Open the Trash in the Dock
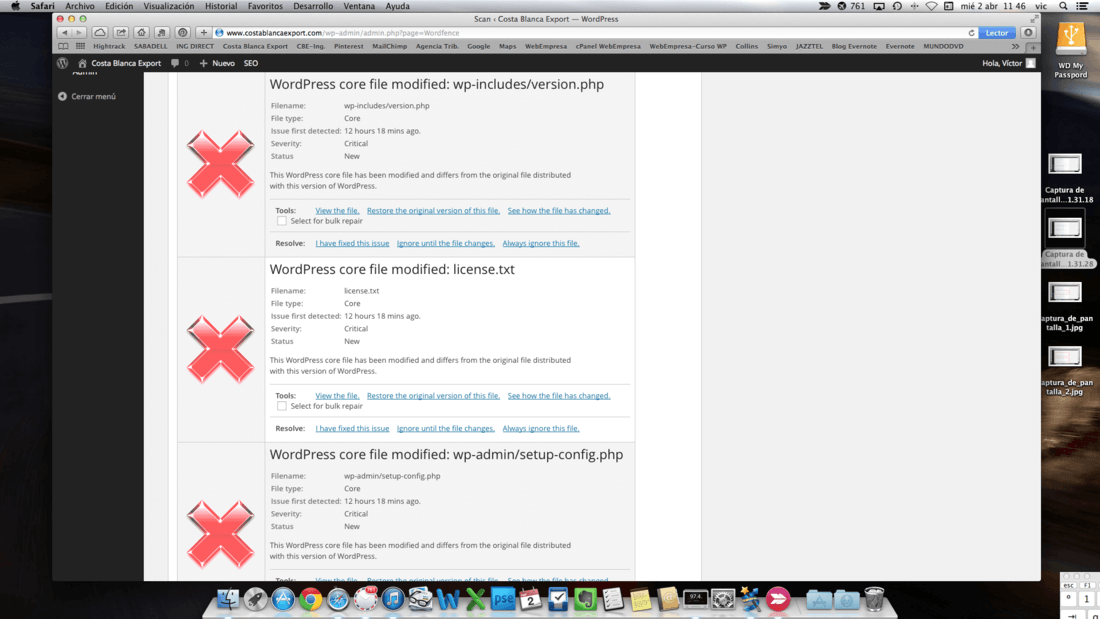 874,599
